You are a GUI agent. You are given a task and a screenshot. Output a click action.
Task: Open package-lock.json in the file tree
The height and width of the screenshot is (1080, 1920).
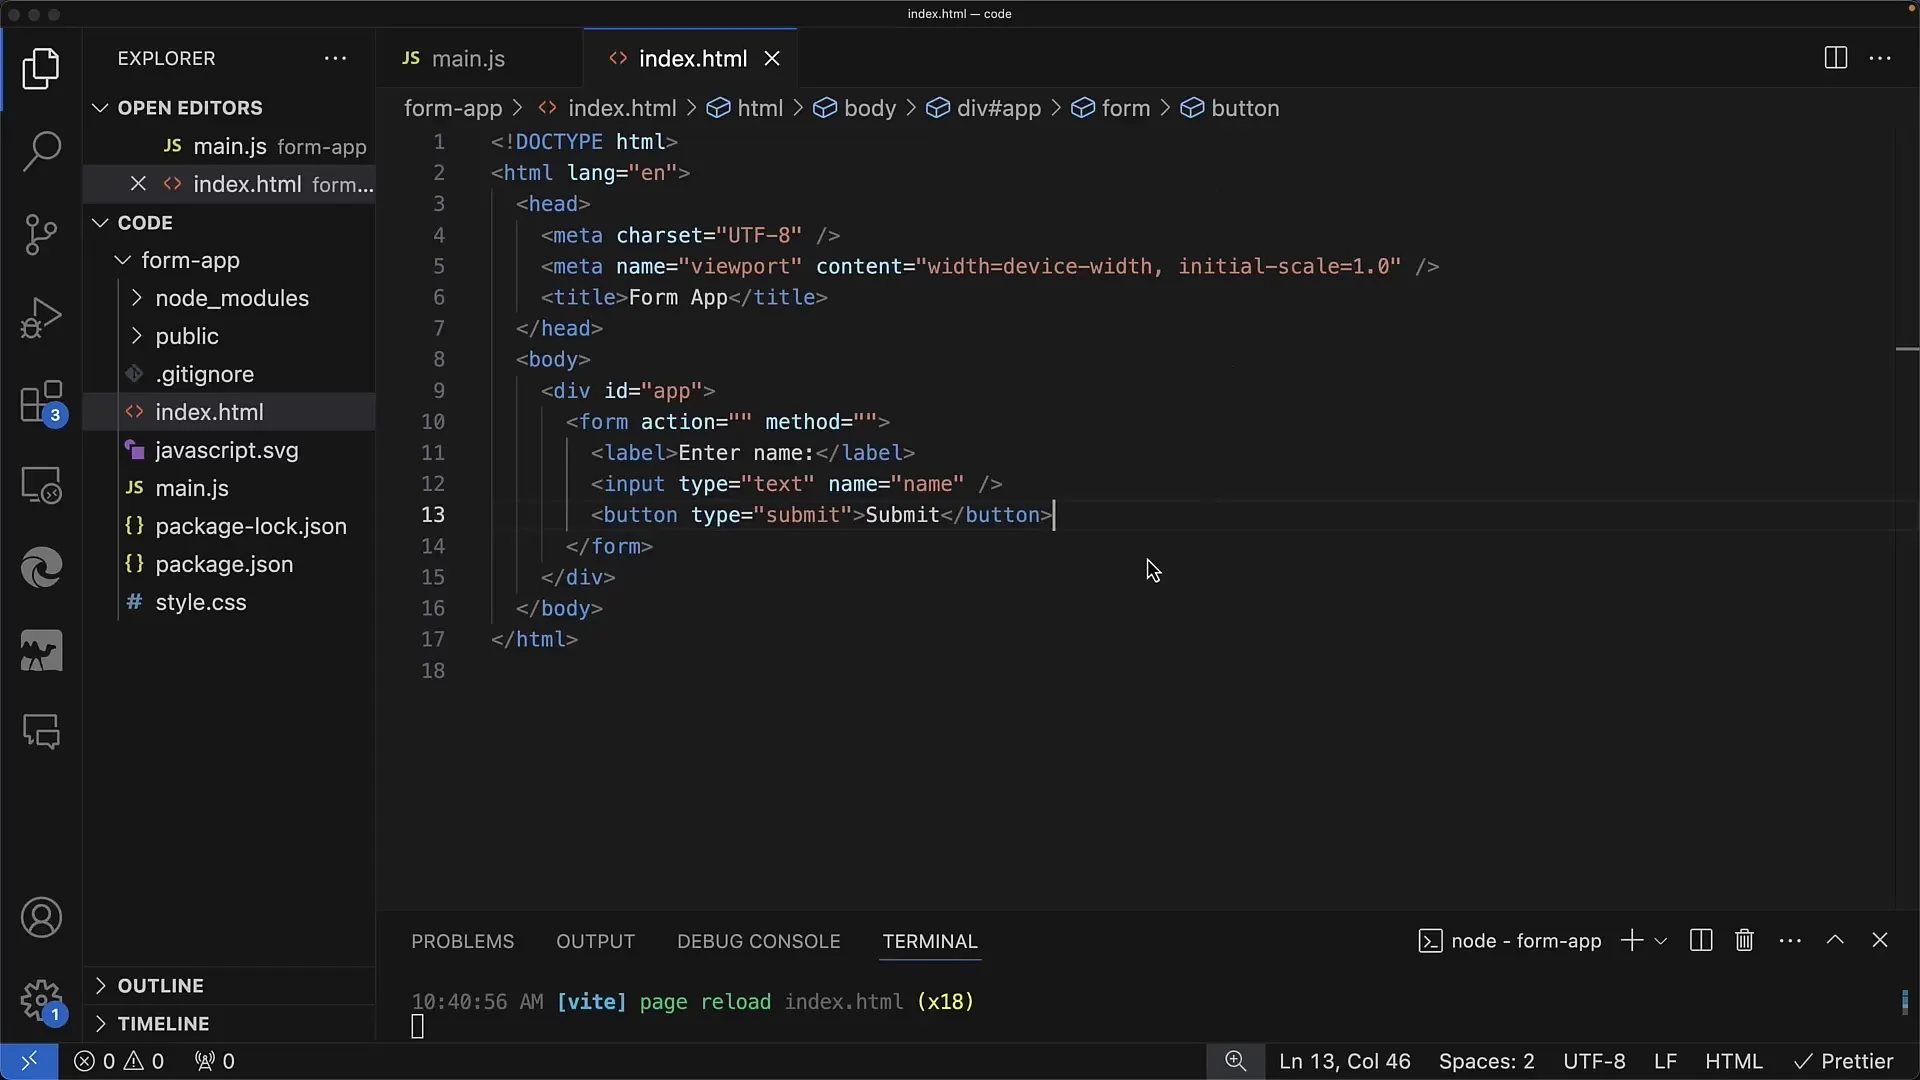230,526
